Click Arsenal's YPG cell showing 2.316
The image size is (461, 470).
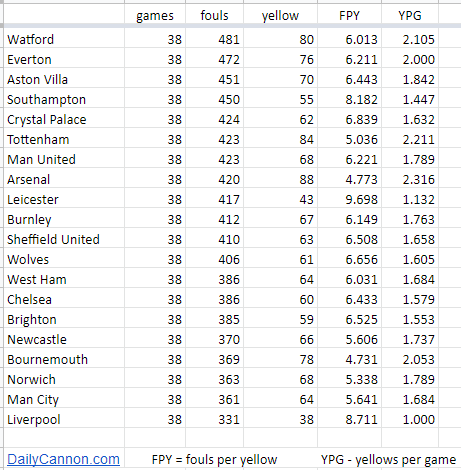[410, 179]
